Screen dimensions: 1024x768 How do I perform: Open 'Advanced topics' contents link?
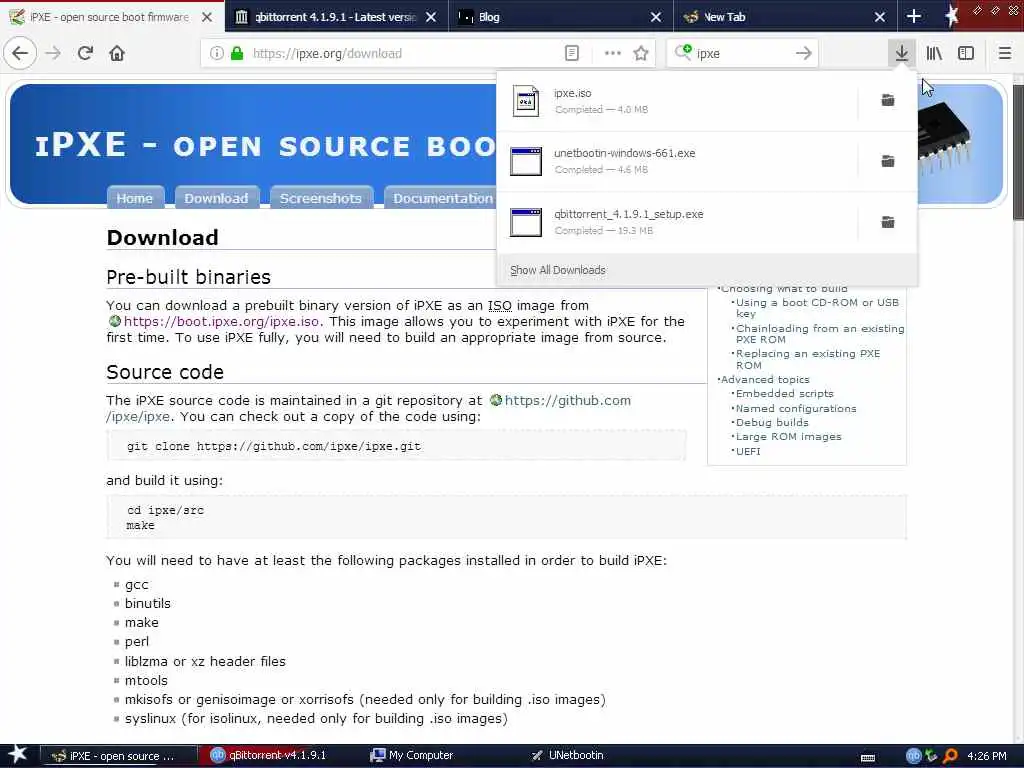[765, 379]
